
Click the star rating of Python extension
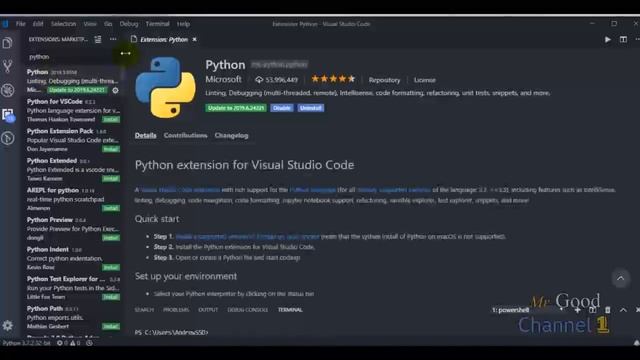(x=333, y=79)
